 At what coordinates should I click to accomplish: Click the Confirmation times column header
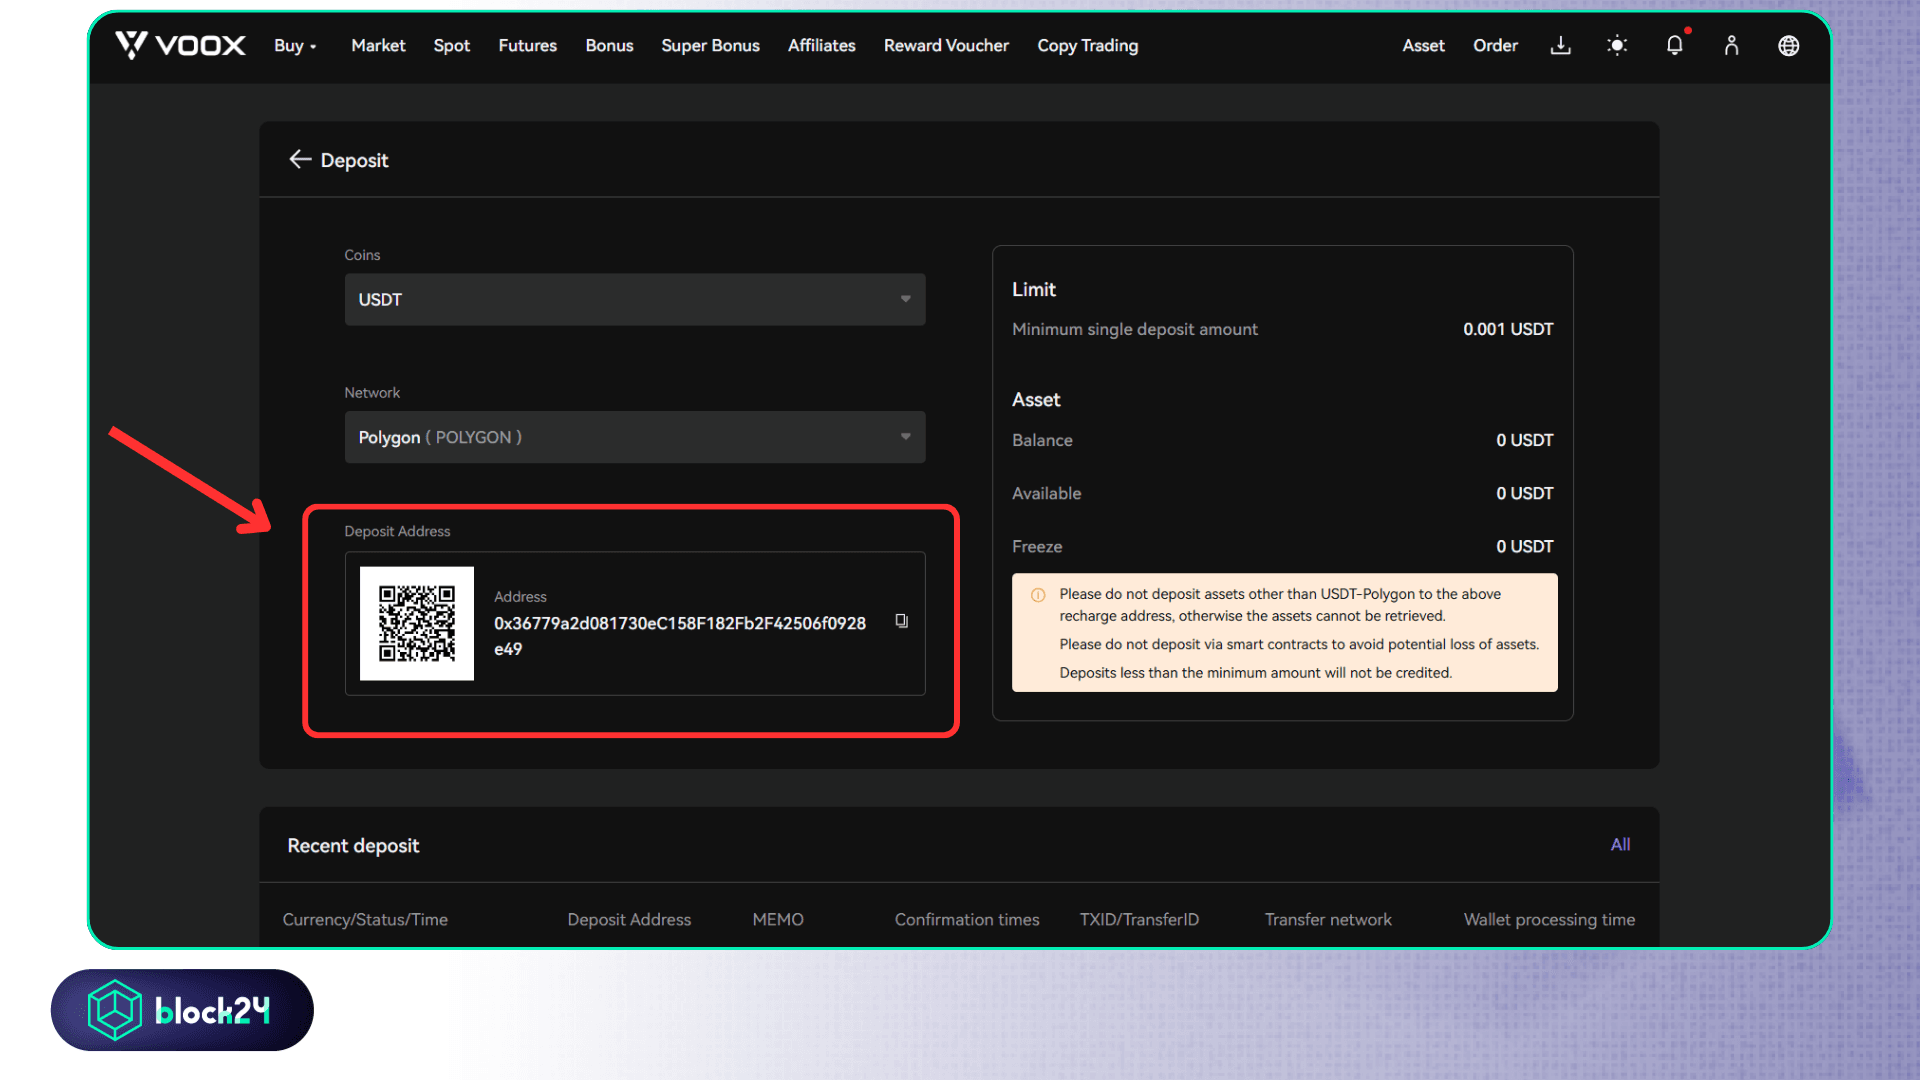tap(967, 919)
